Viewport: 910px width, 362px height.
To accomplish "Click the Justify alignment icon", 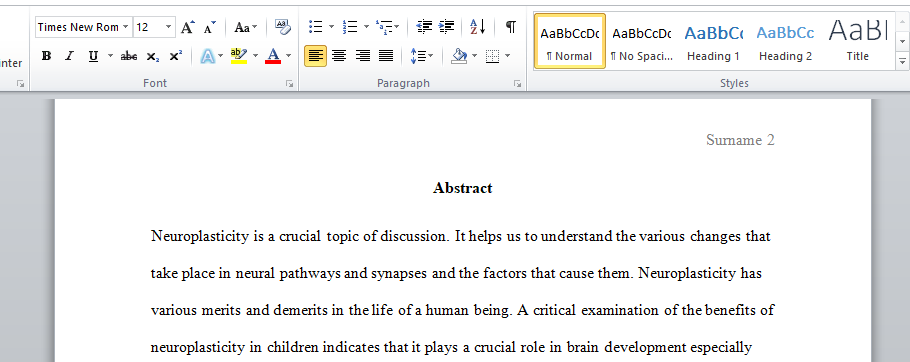I will 386,56.
